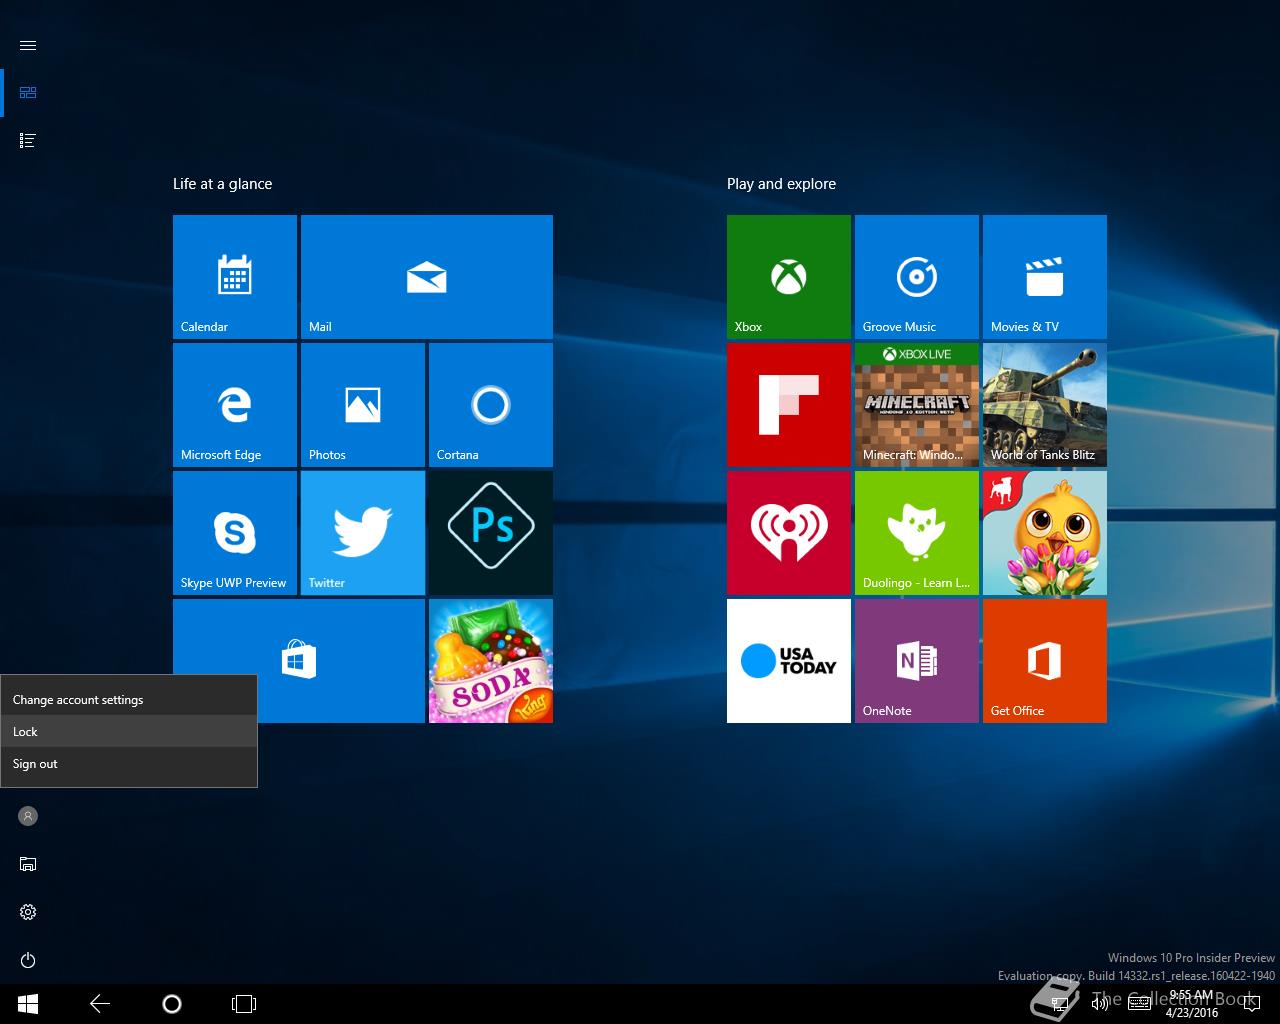Open the iHeartRadio tile
The image size is (1280, 1024).
click(x=789, y=533)
